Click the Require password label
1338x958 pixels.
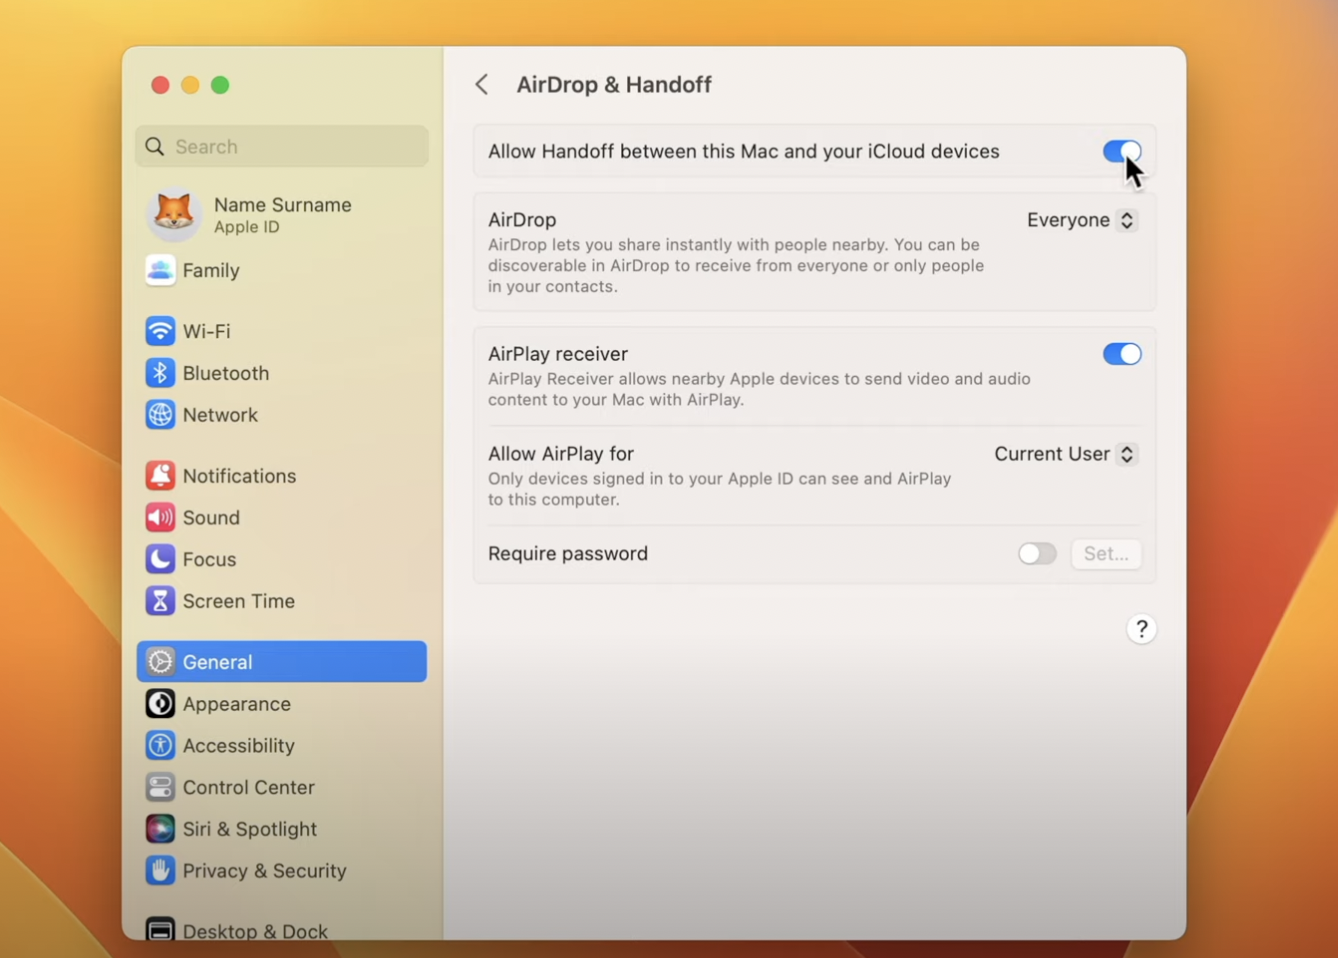point(568,554)
